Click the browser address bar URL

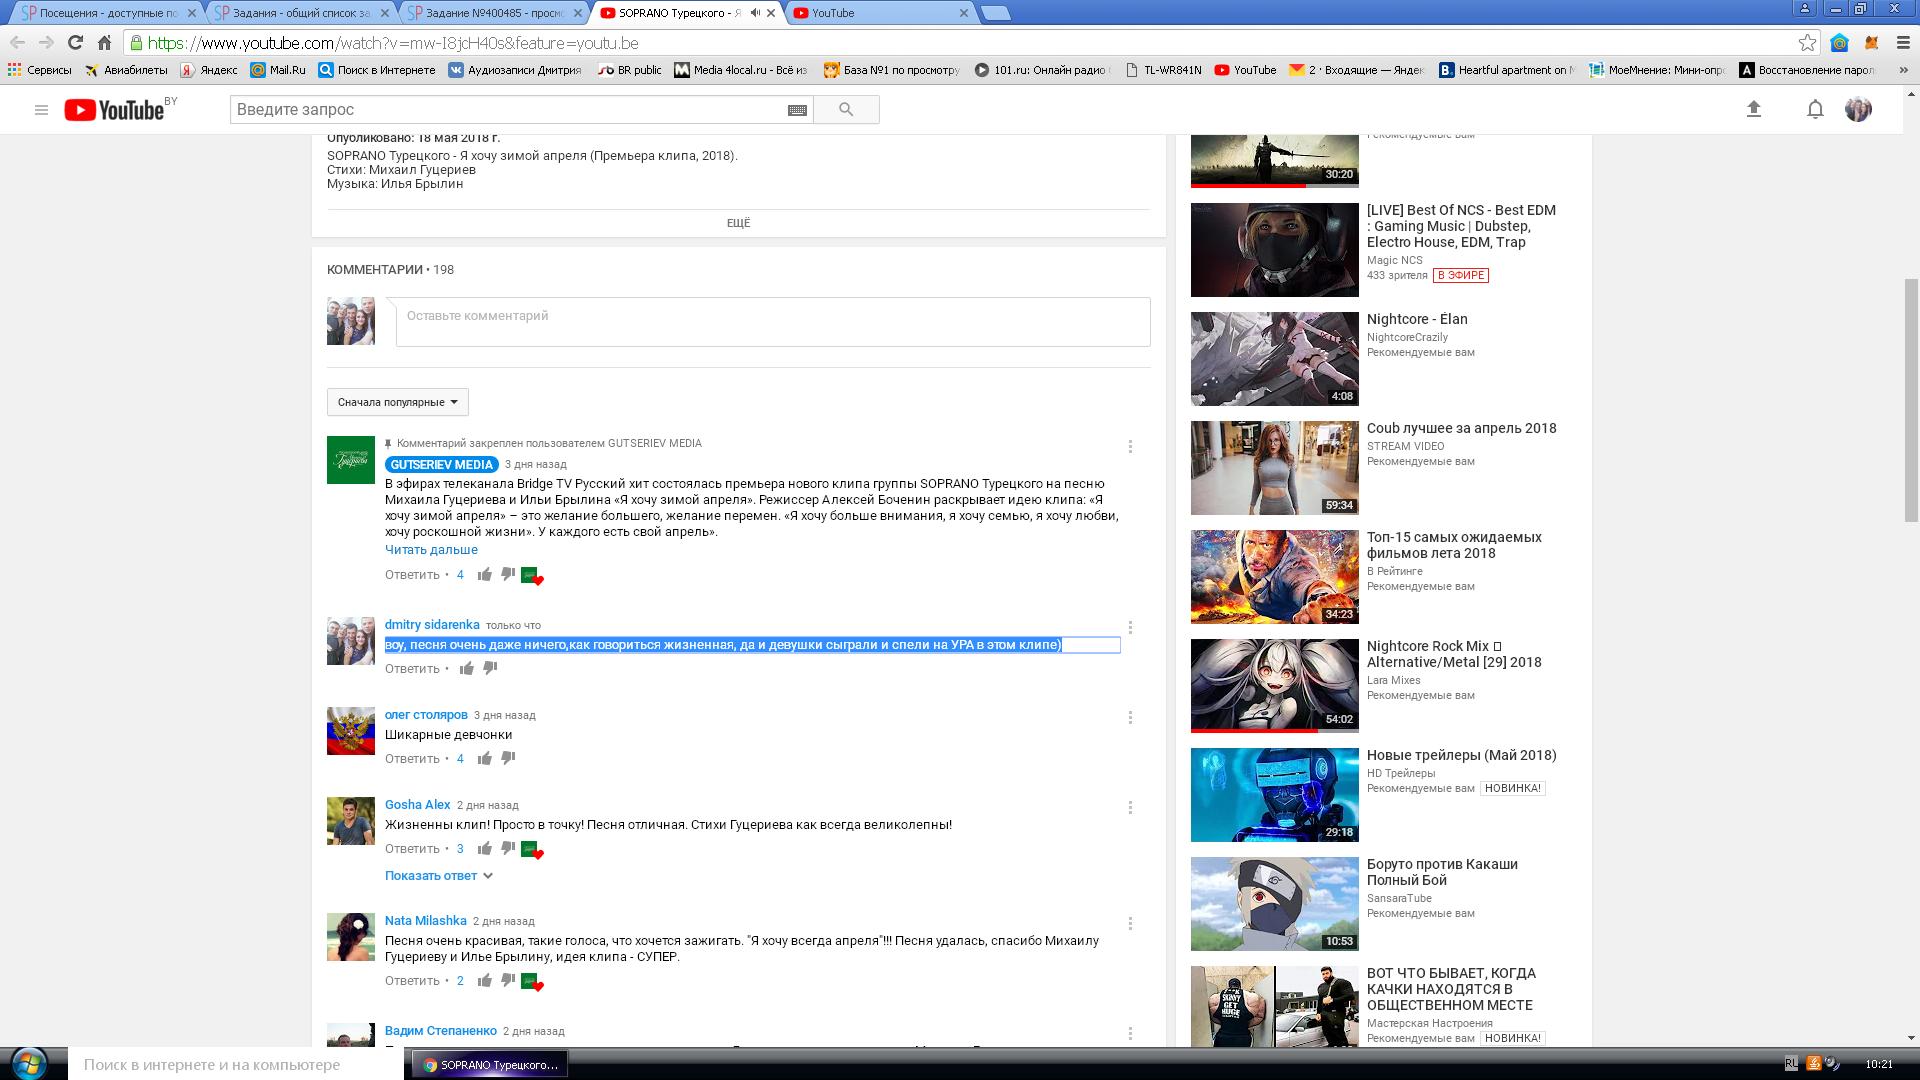click(x=393, y=43)
